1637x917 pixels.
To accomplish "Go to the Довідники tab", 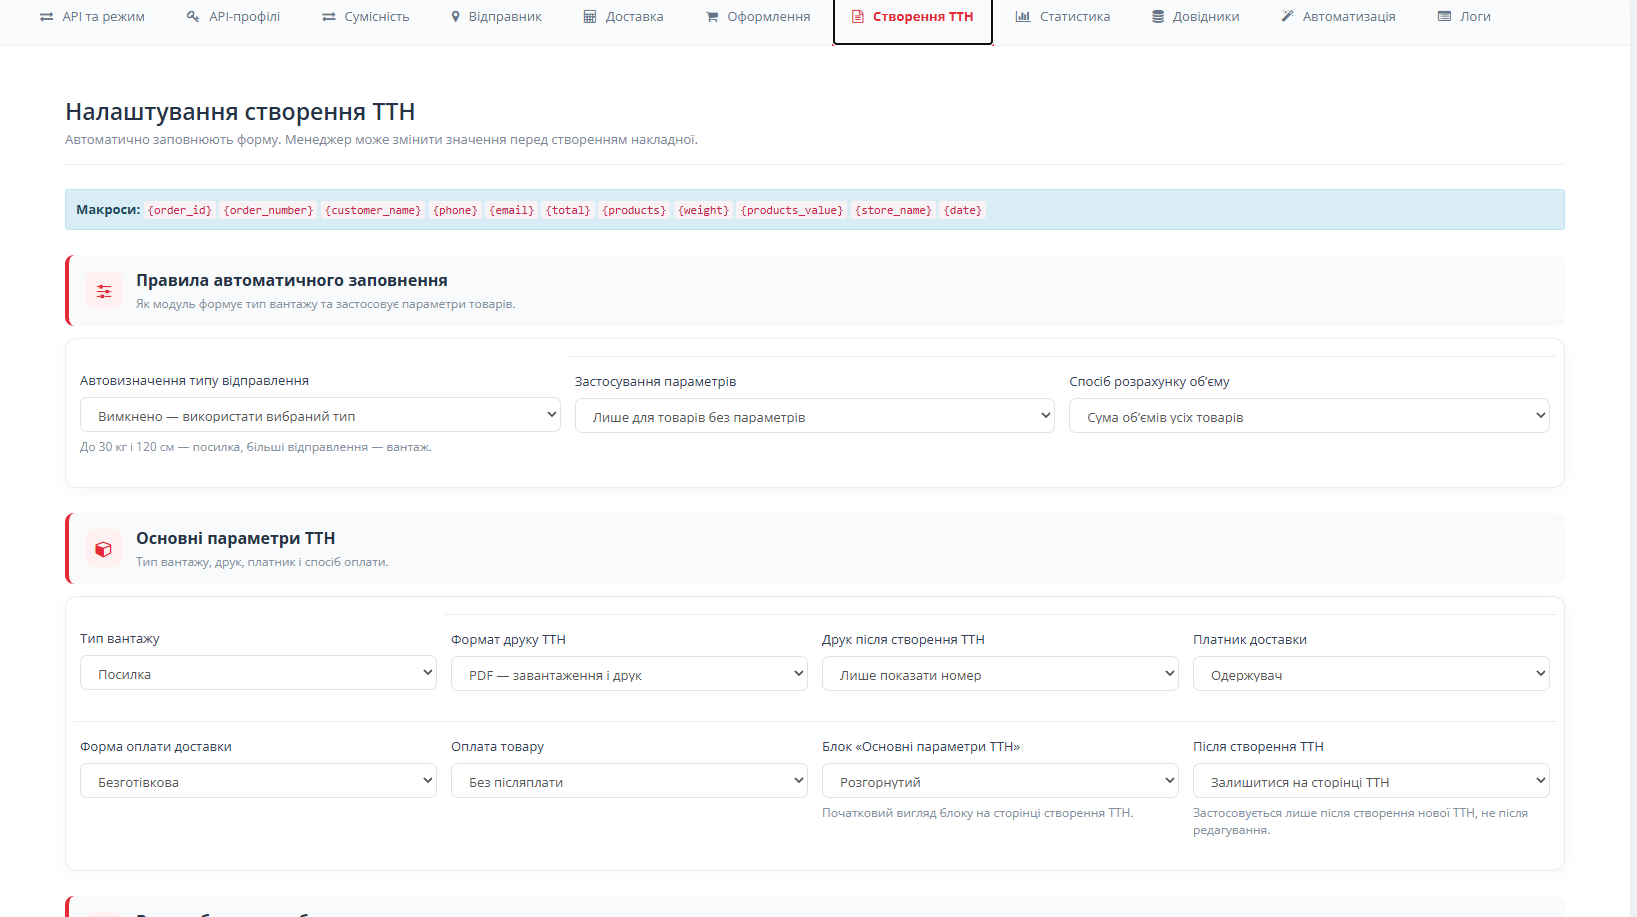I will click(1195, 17).
